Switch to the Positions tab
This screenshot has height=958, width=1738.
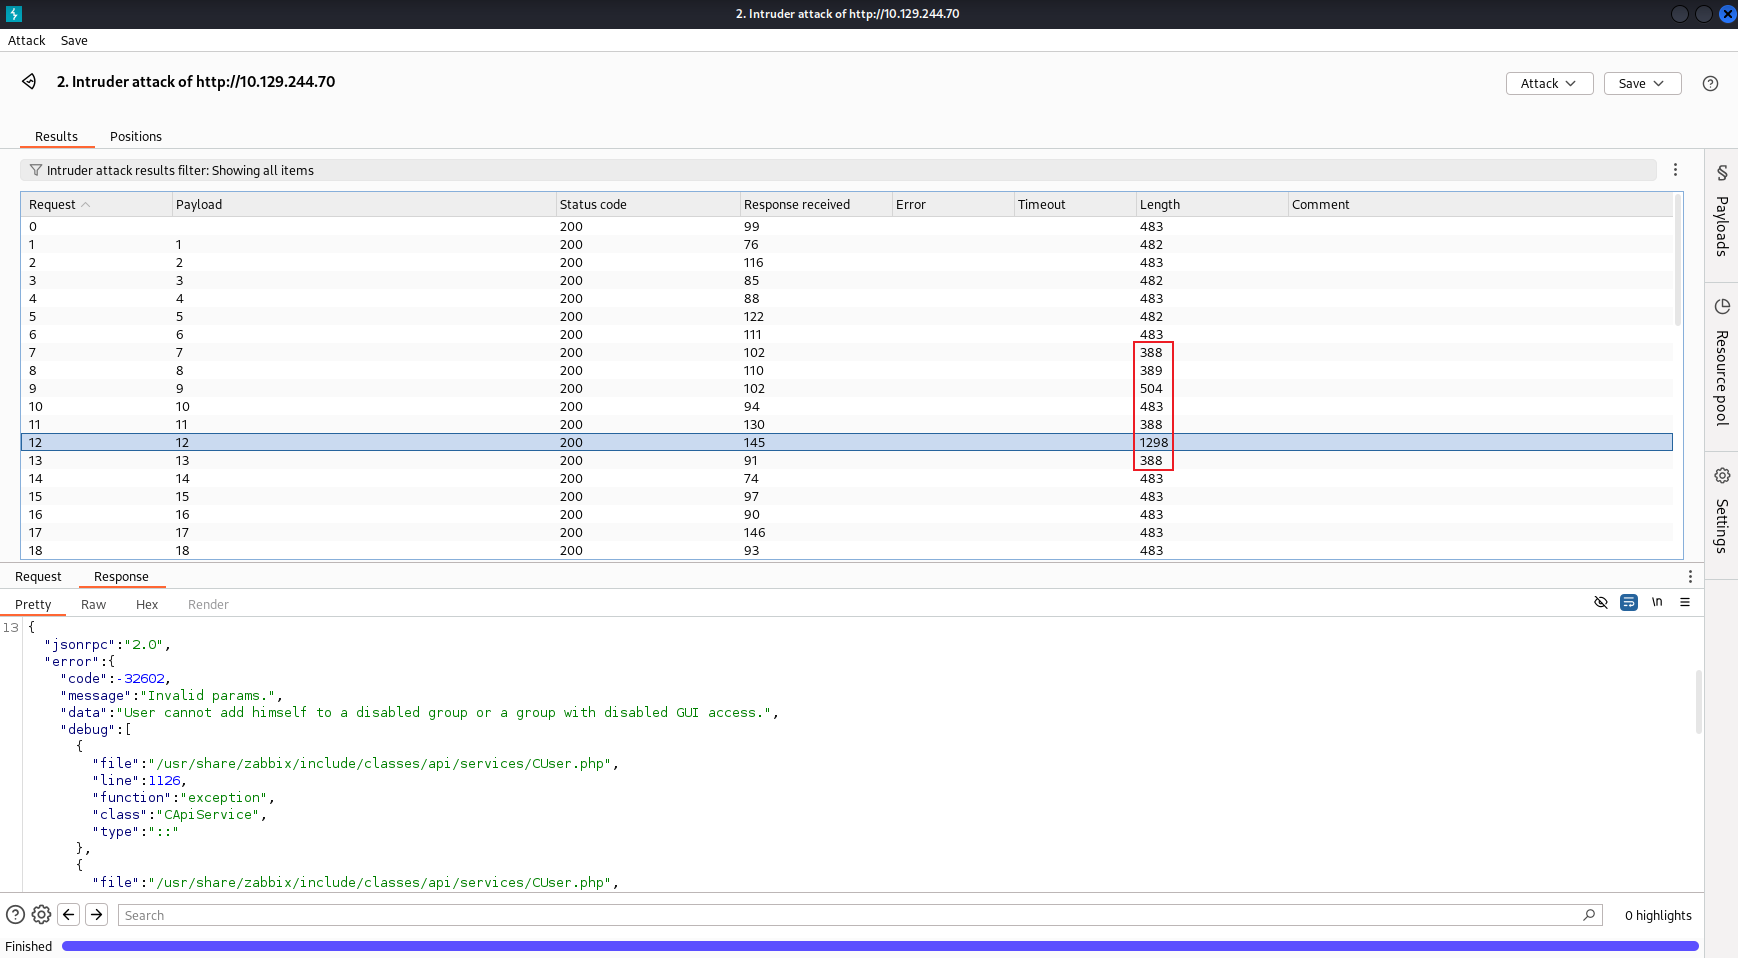136,137
